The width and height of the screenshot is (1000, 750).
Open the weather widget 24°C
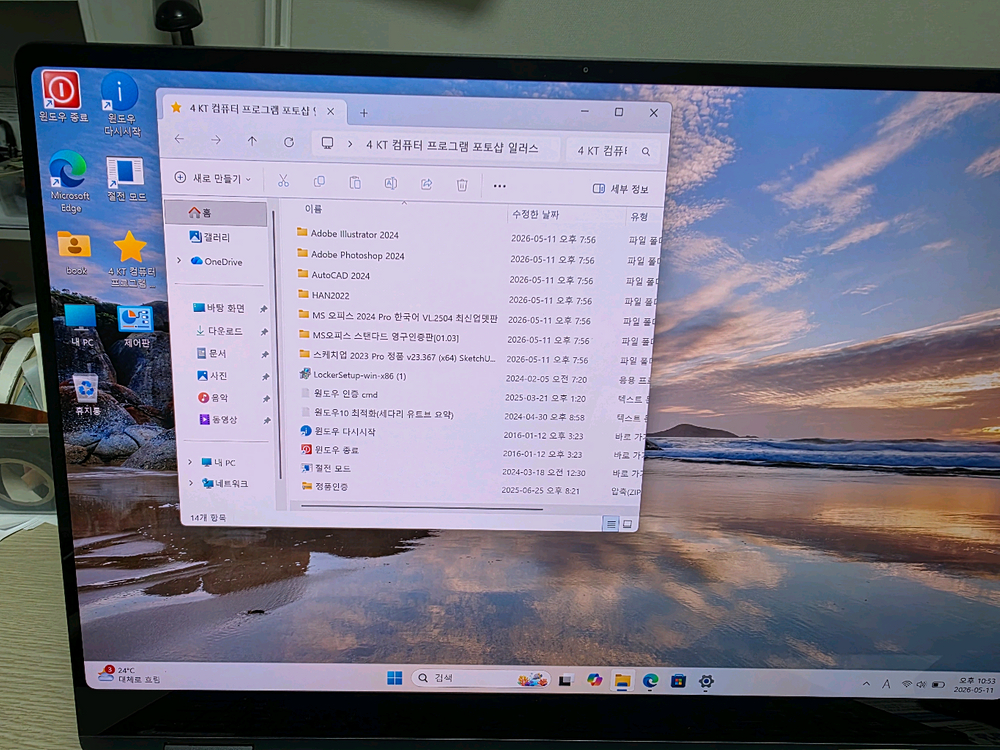(x=128, y=674)
